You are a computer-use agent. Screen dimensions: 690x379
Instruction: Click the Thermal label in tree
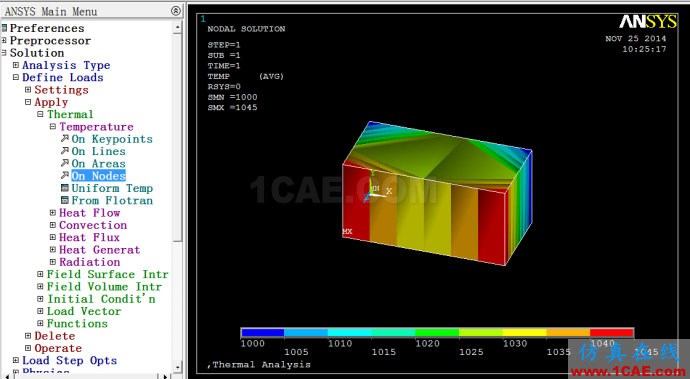click(70, 114)
